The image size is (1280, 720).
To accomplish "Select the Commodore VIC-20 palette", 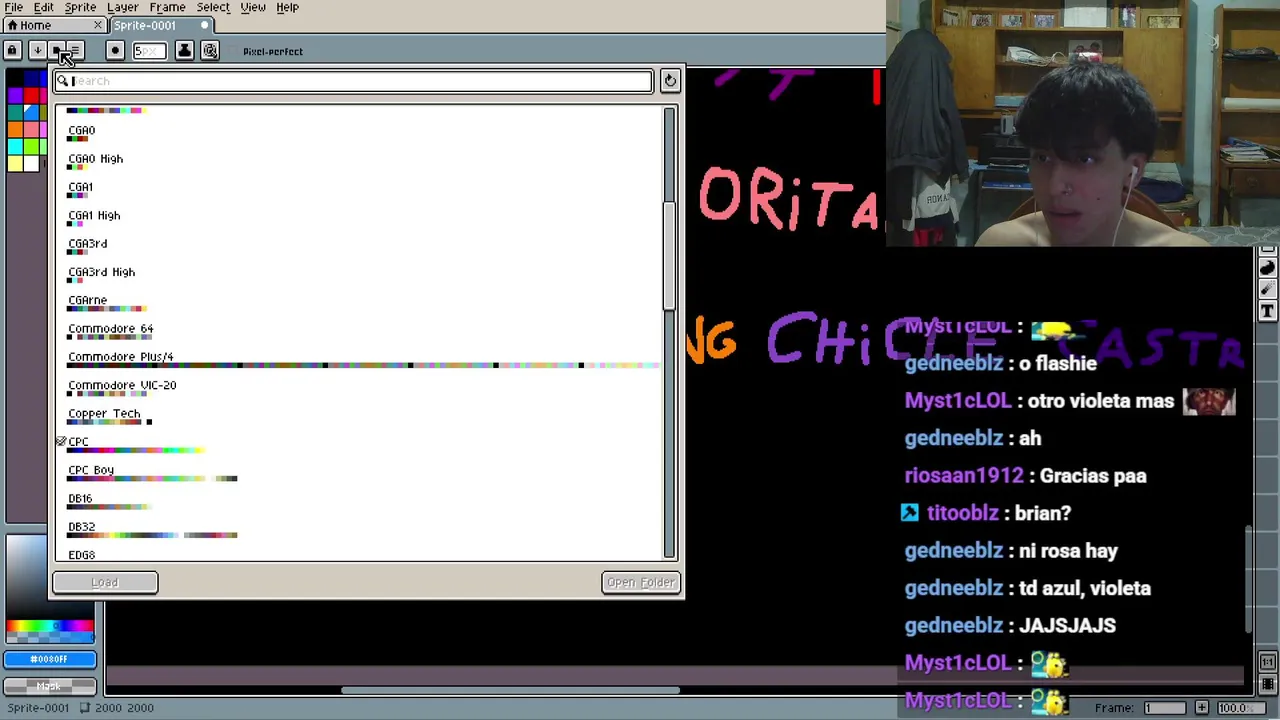I will [x=360, y=388].
